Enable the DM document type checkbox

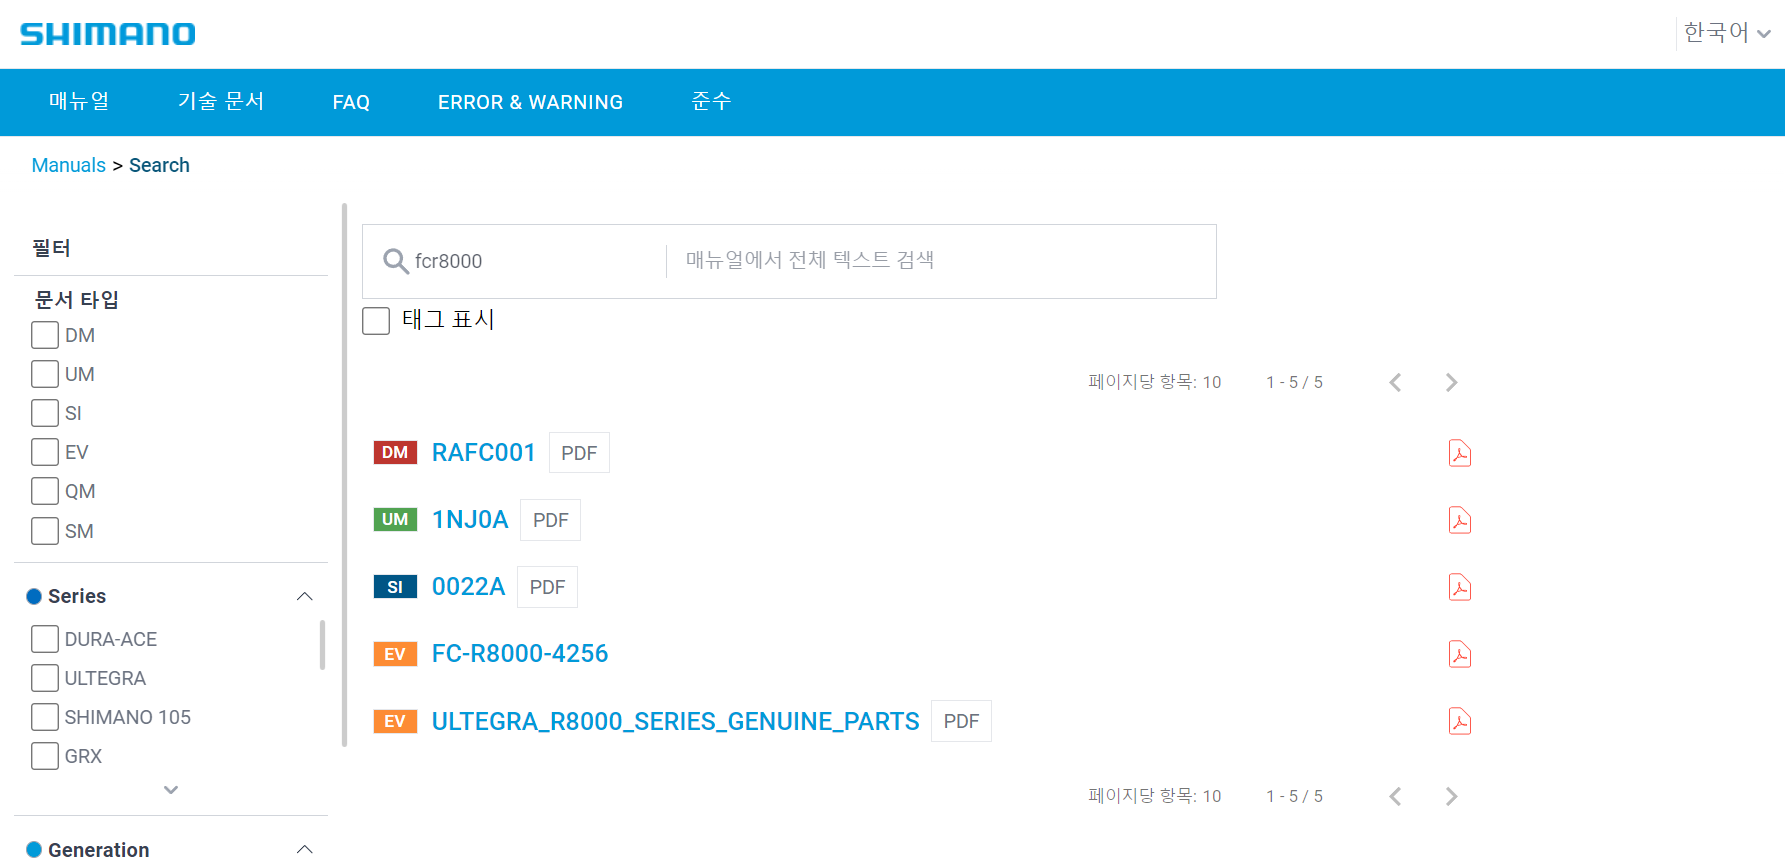(x=45, y=335)
